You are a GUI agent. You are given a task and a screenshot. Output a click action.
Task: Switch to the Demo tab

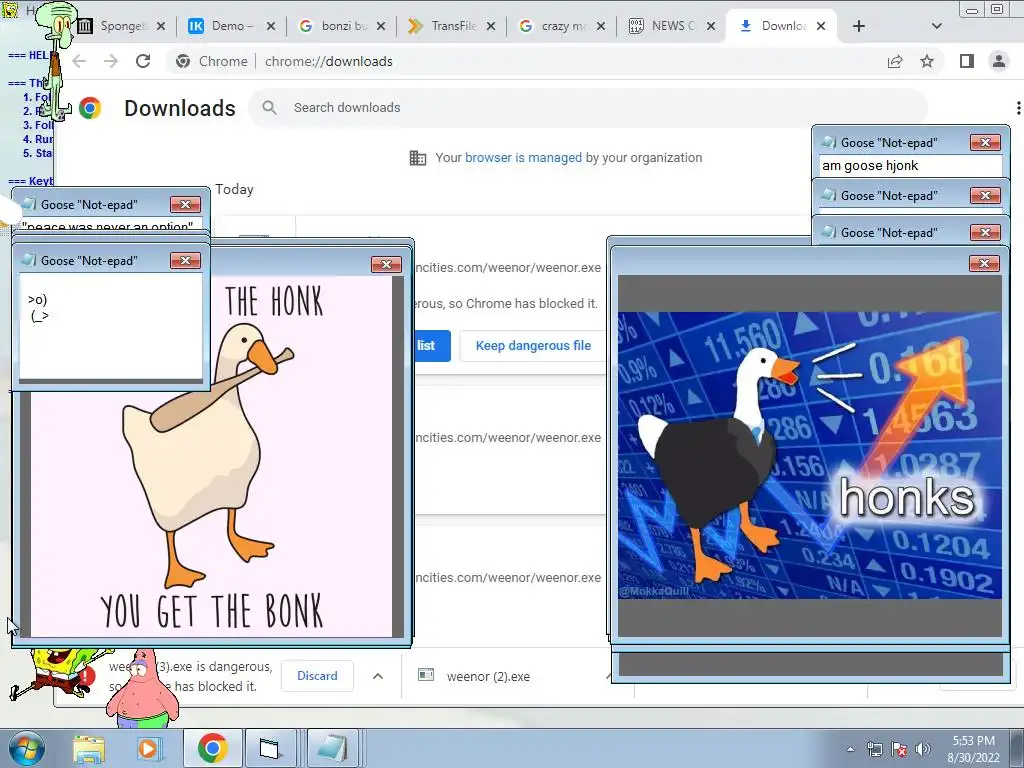(x=232, y=26)
